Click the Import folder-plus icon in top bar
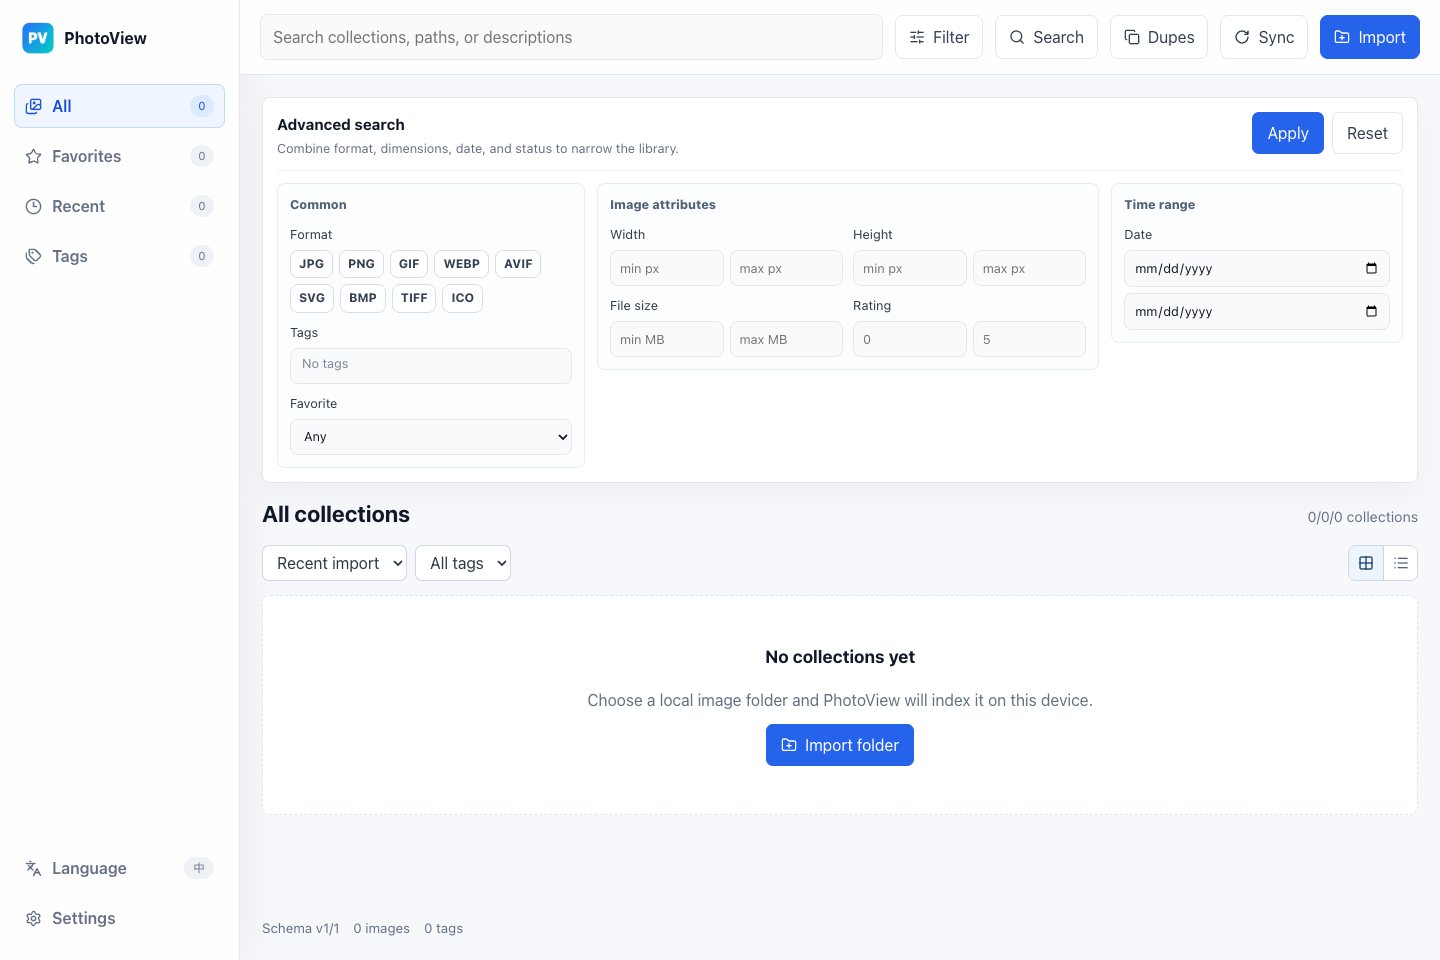 (x=1342, y=37)
